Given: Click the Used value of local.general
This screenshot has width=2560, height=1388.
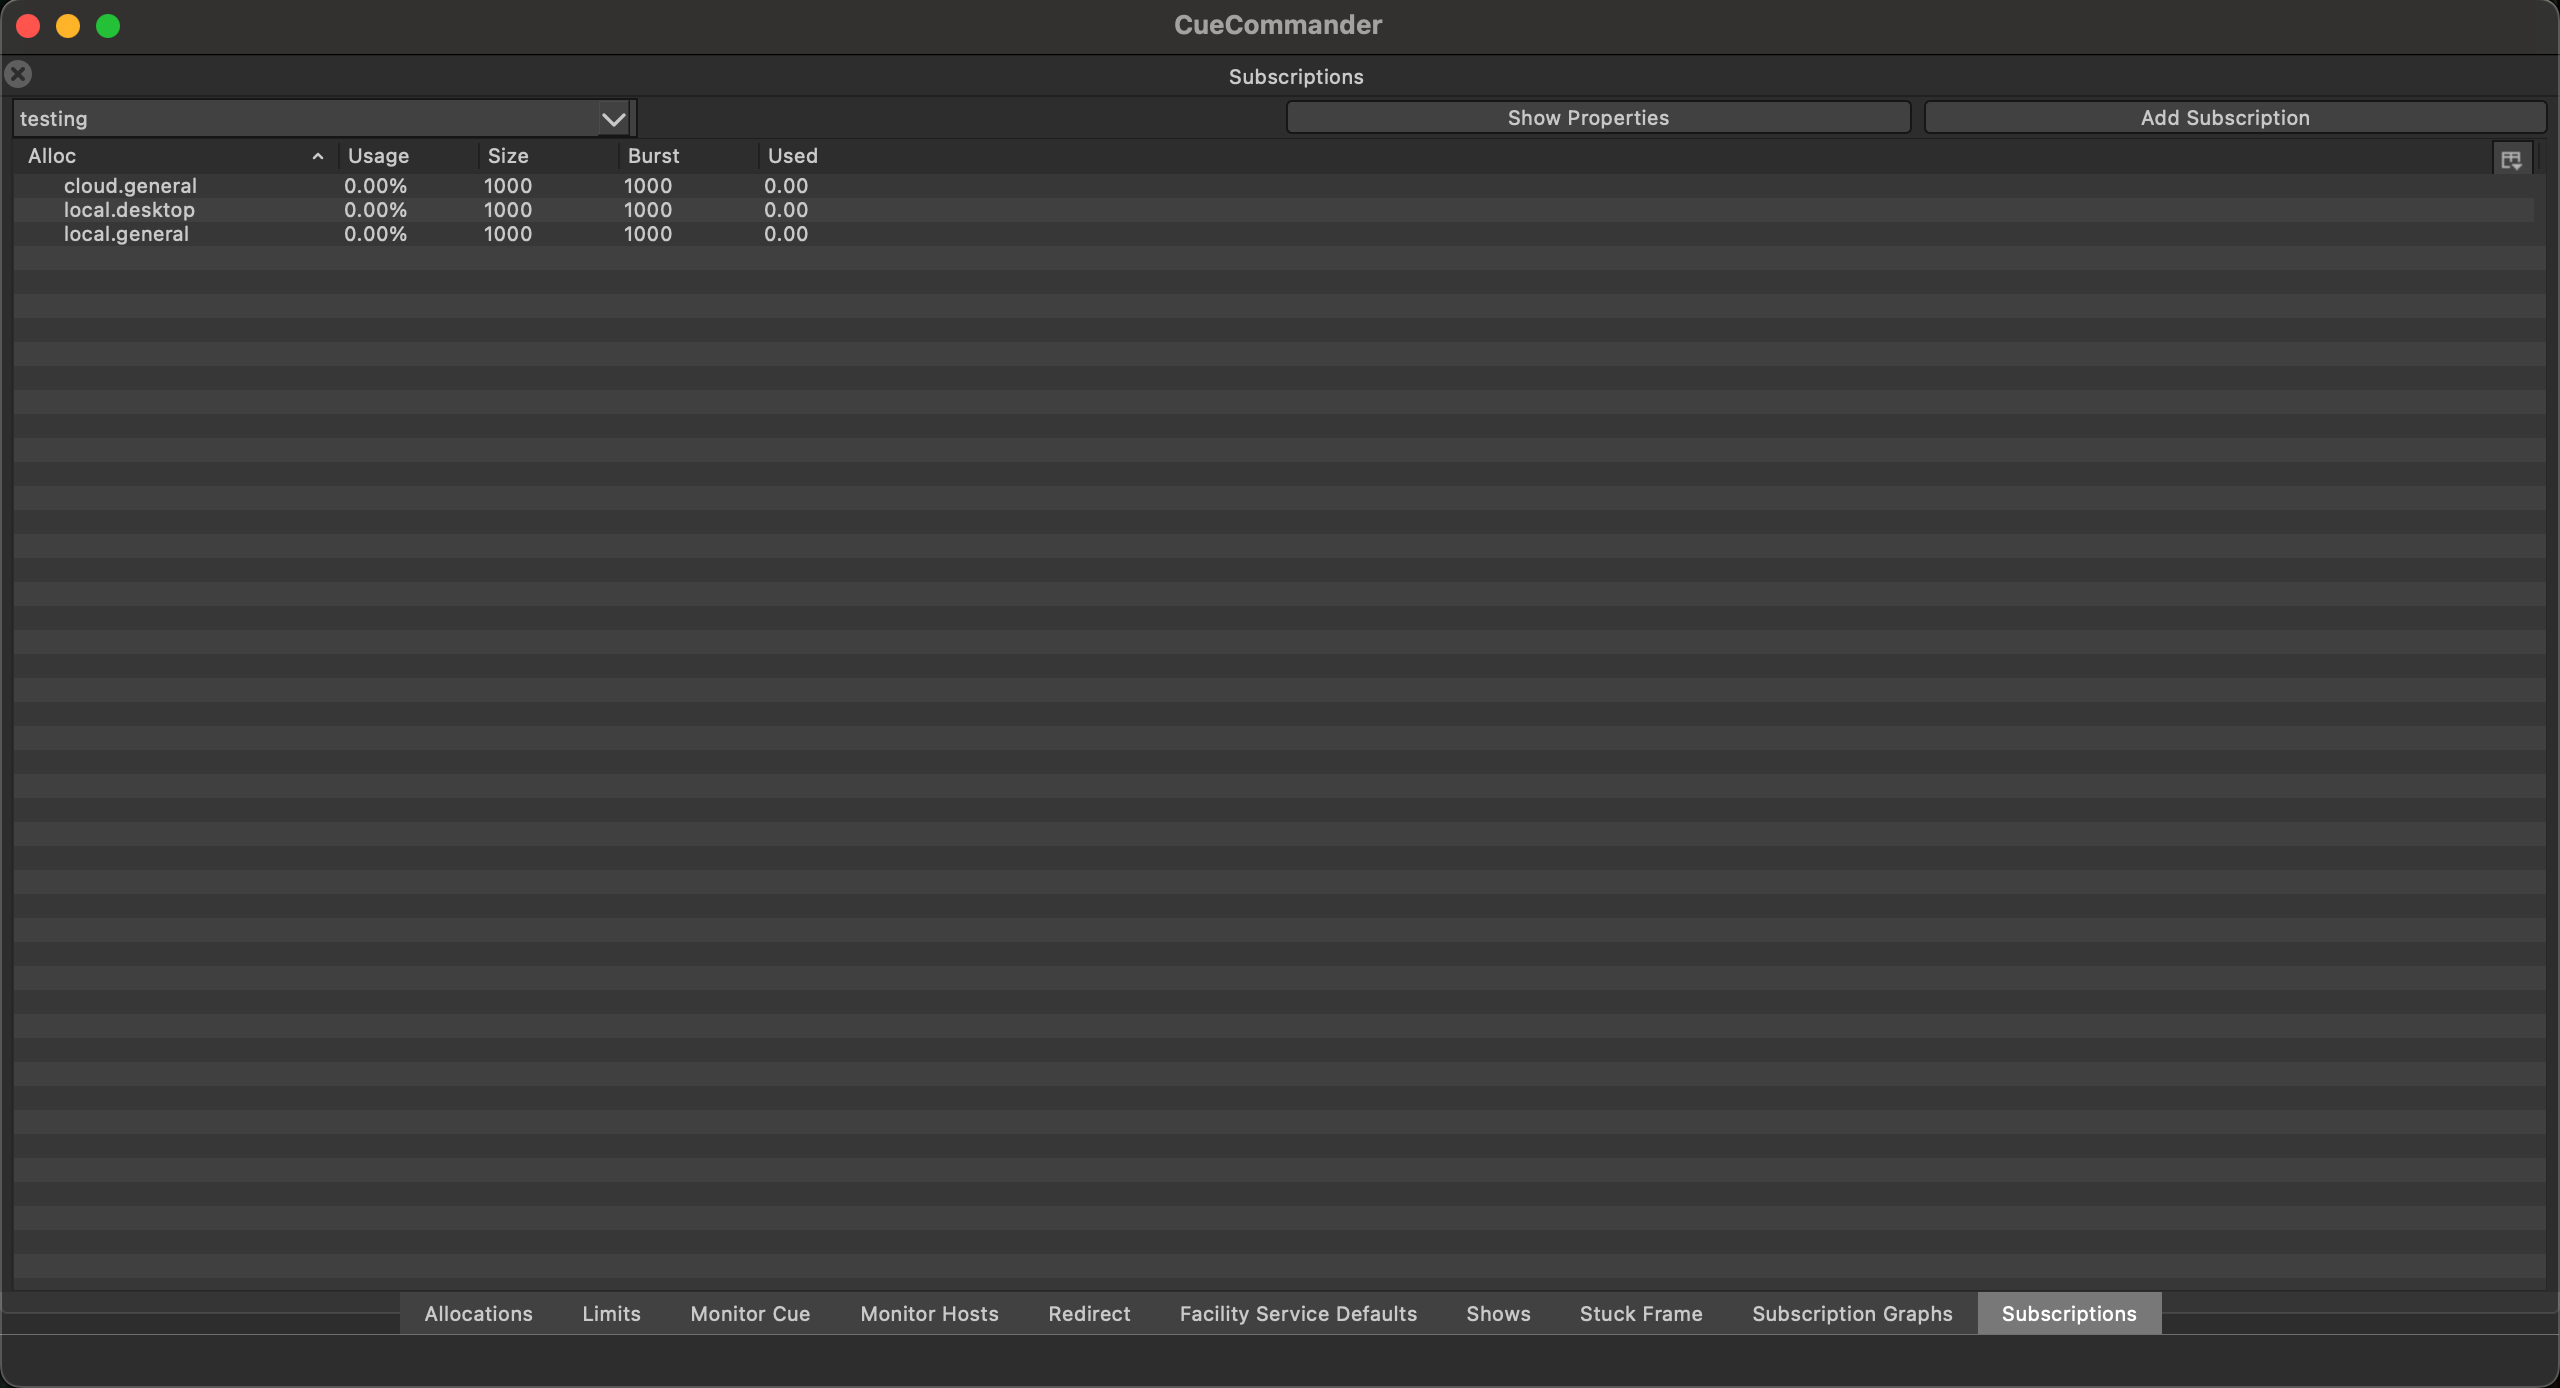Looking at the screenshot, I should (x=786, y=234).
